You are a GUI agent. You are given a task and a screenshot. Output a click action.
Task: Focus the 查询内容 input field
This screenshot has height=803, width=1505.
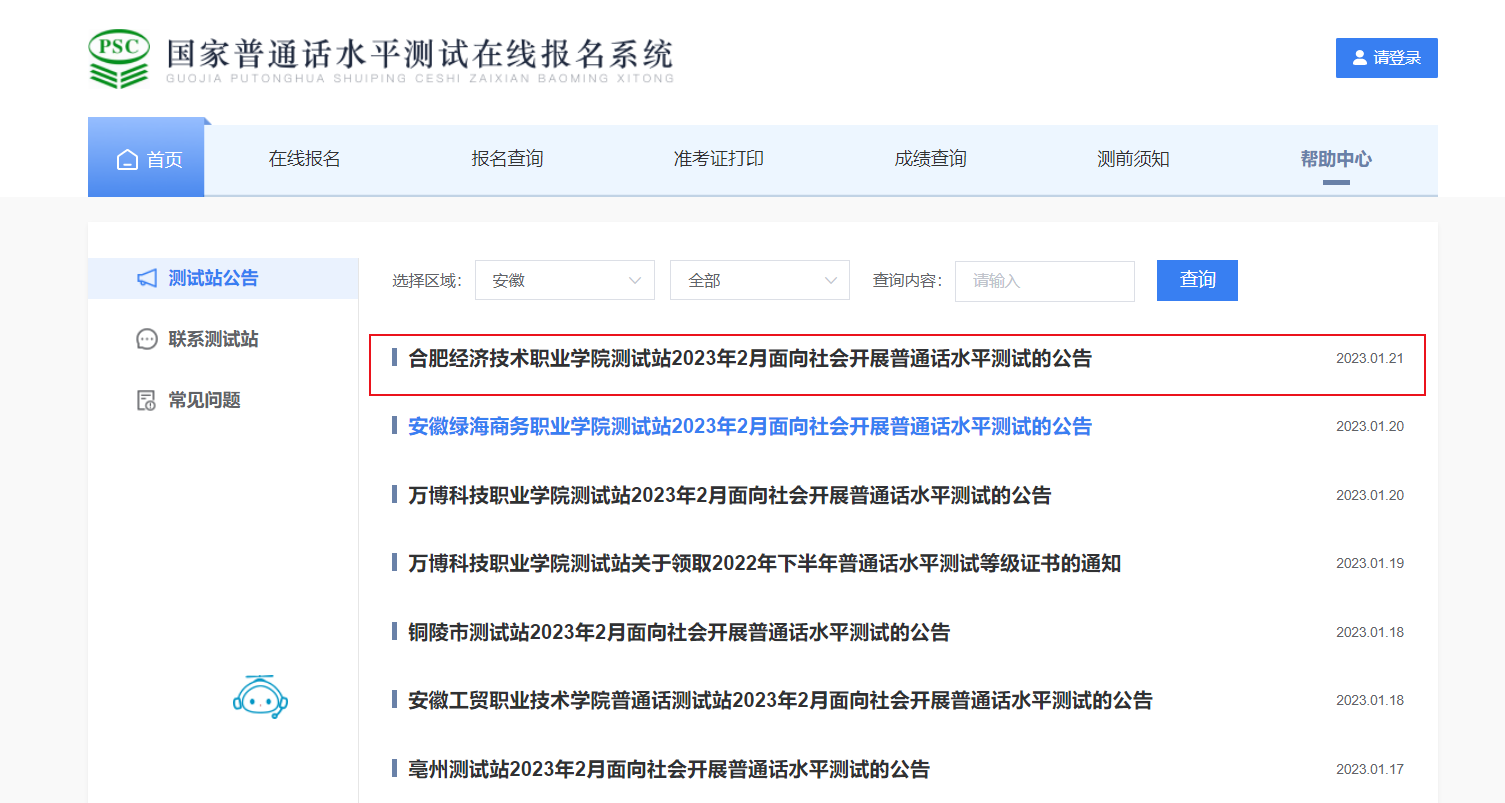coord(1045,281)
